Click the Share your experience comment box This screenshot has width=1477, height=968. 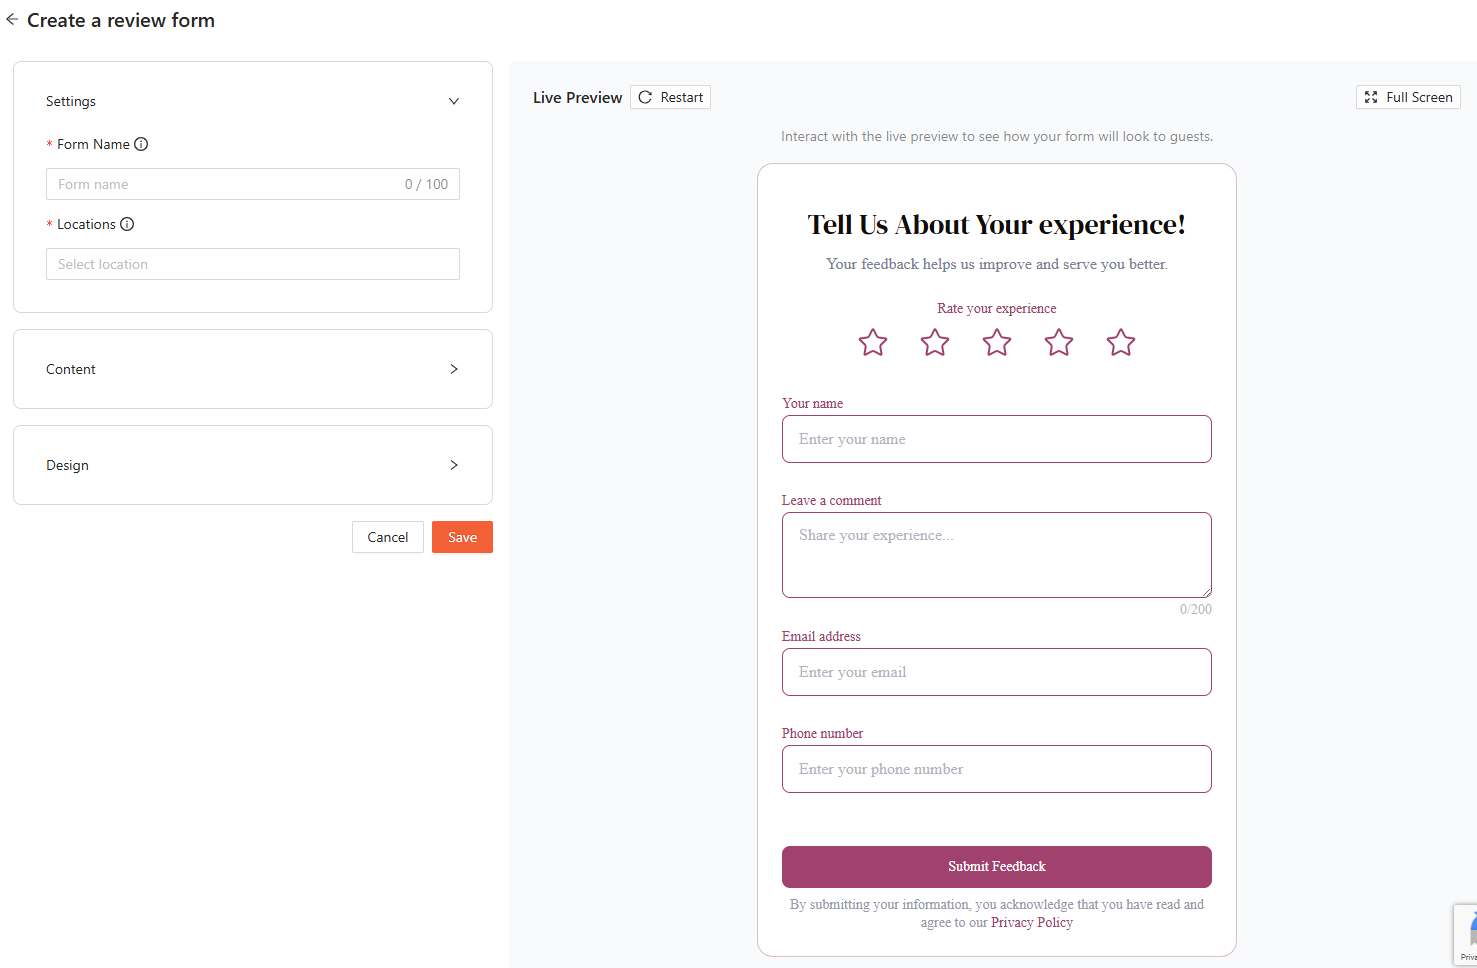tap(996, 555)
